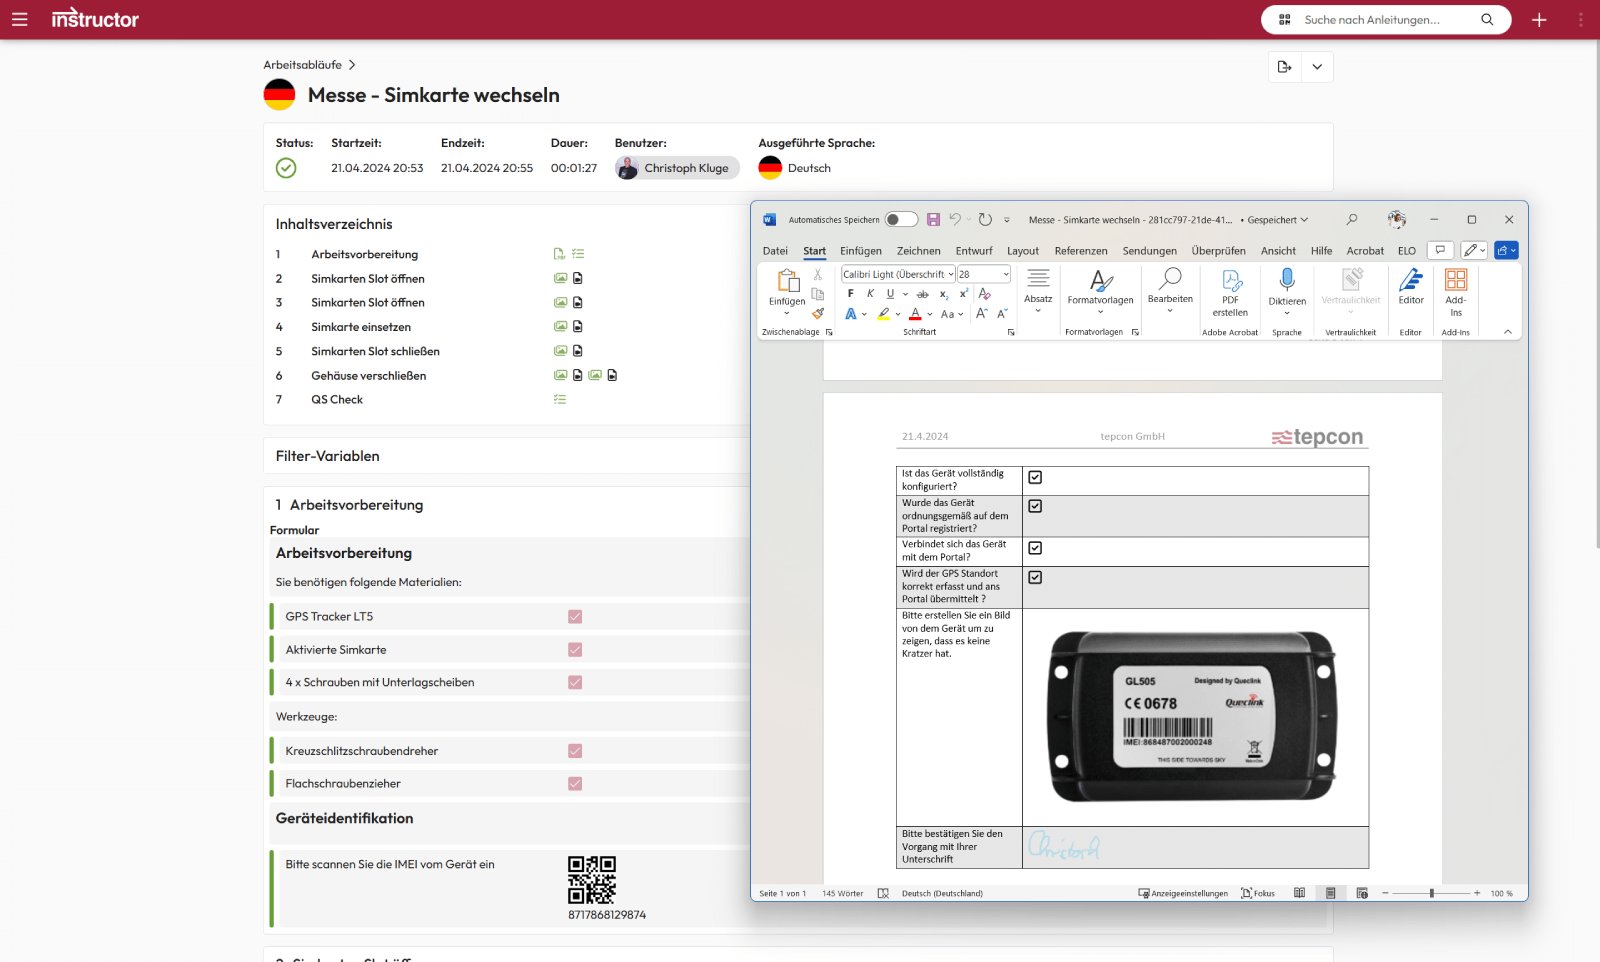Open the Einfügen ribbon tab
Viewport: 1600px width, 962px height.
coord(861,251)
